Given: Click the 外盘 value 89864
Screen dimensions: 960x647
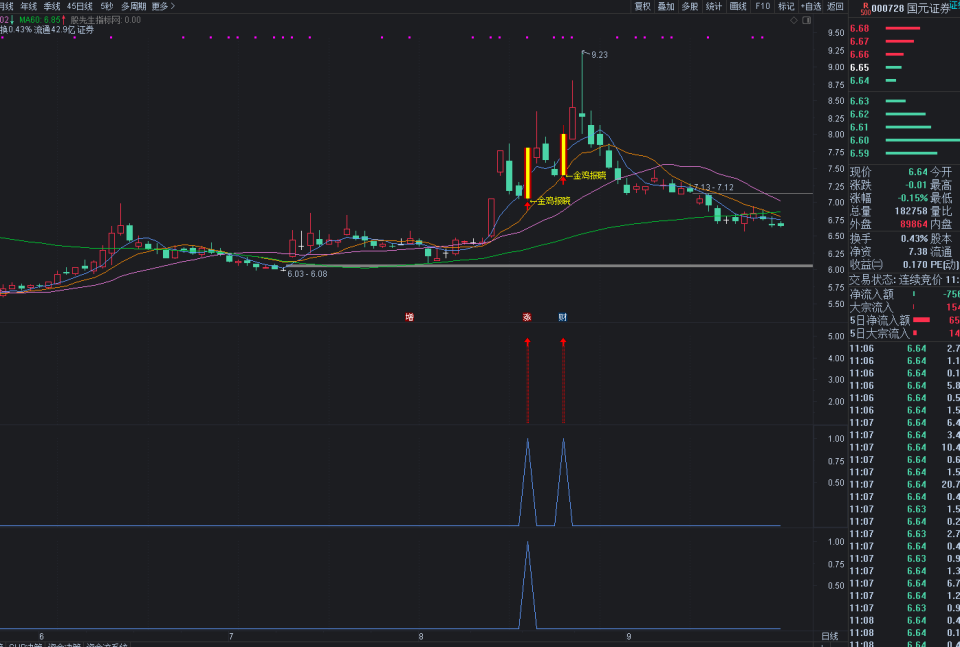Looking at the screenshot, I should (914, 225).
